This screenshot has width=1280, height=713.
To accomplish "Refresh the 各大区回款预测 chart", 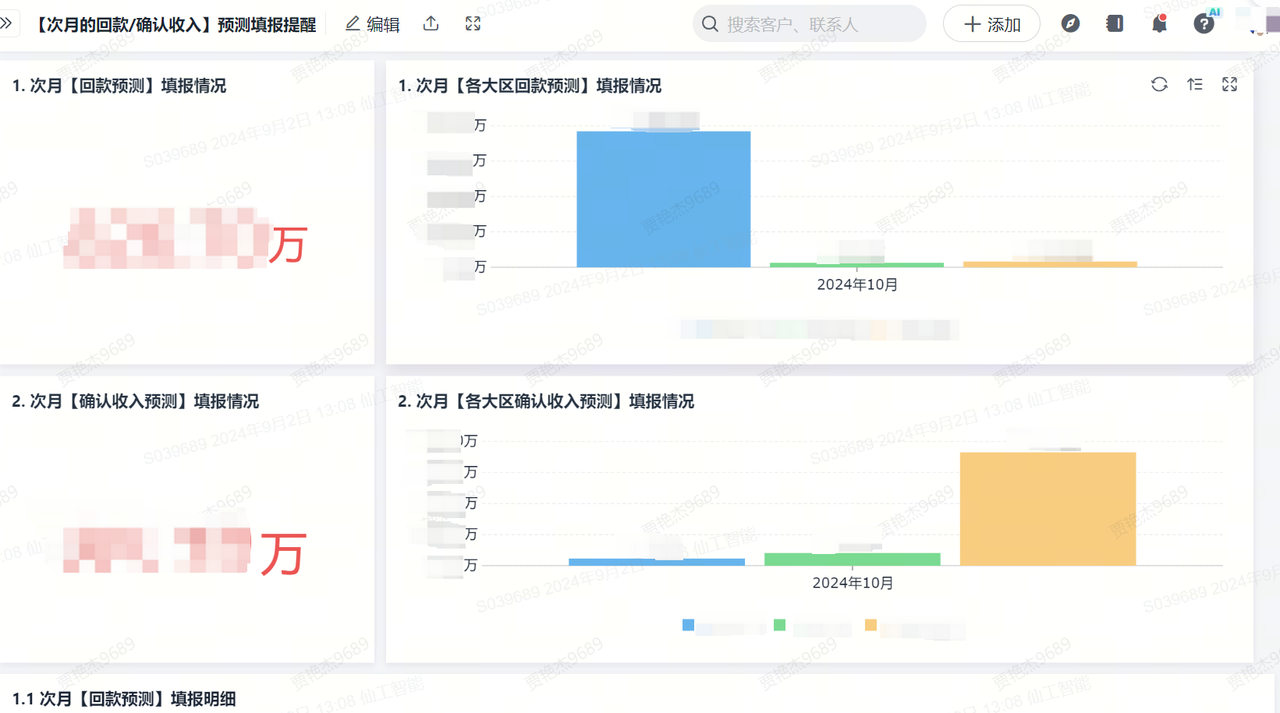I will click(x=1159, y=85).
